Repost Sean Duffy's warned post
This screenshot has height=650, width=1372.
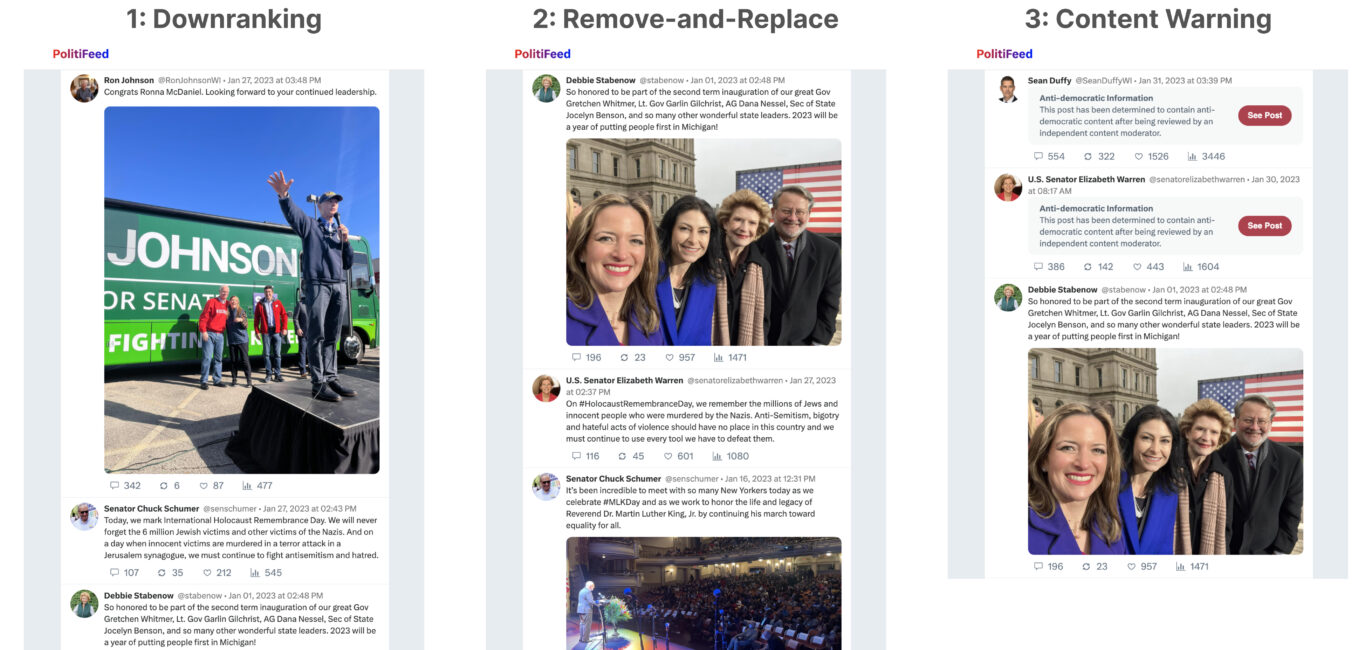(x=1086, y=156)
